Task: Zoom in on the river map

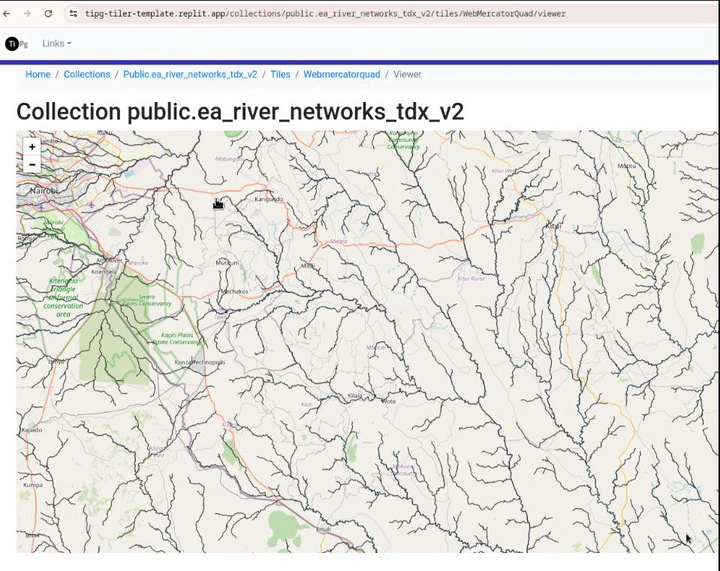Action: click(x=32, y=147)
